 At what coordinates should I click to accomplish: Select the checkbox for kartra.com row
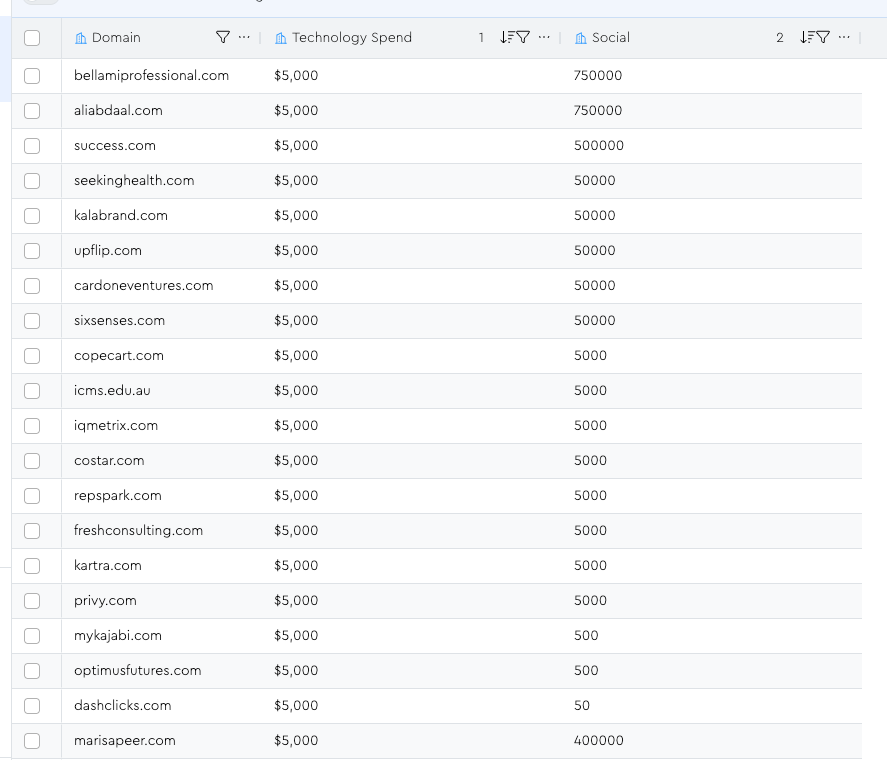32,566
